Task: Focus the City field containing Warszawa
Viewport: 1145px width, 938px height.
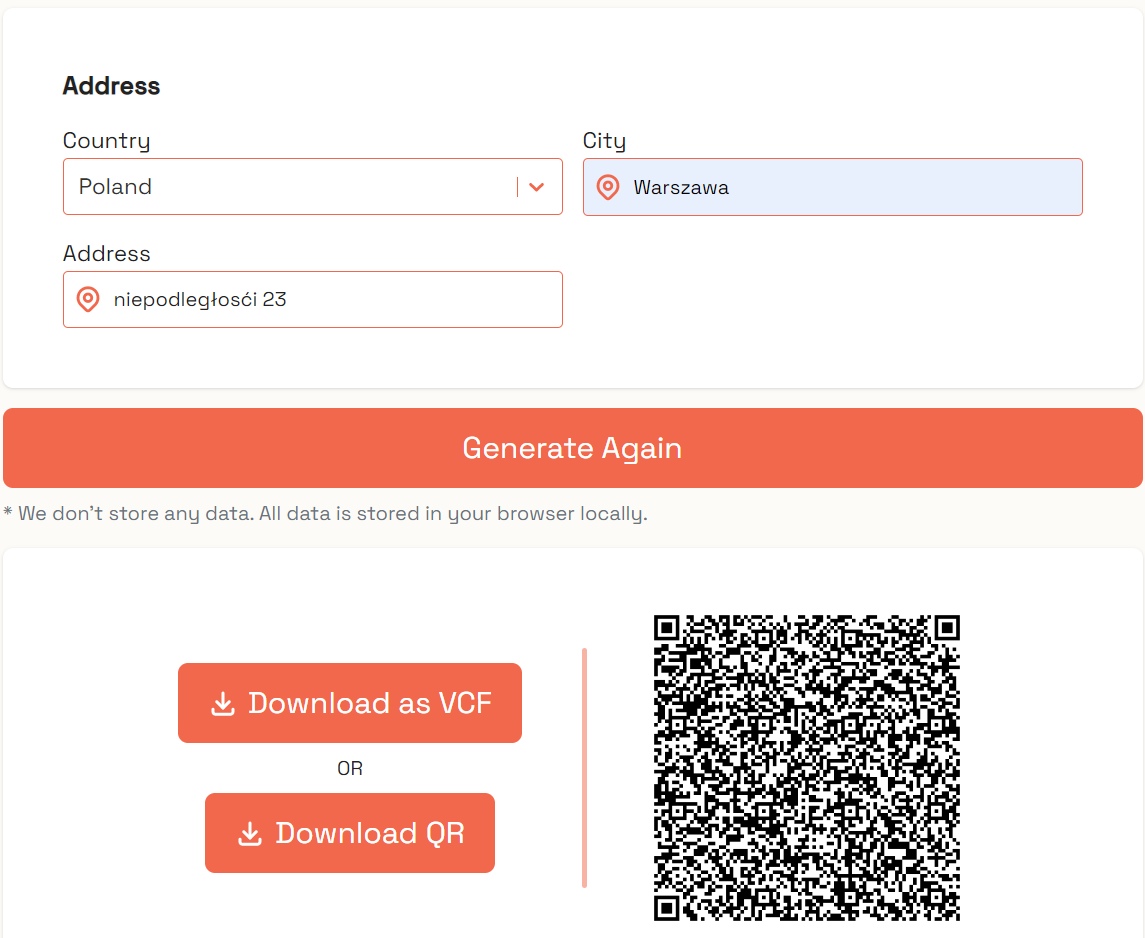Action: click(832, 187)
